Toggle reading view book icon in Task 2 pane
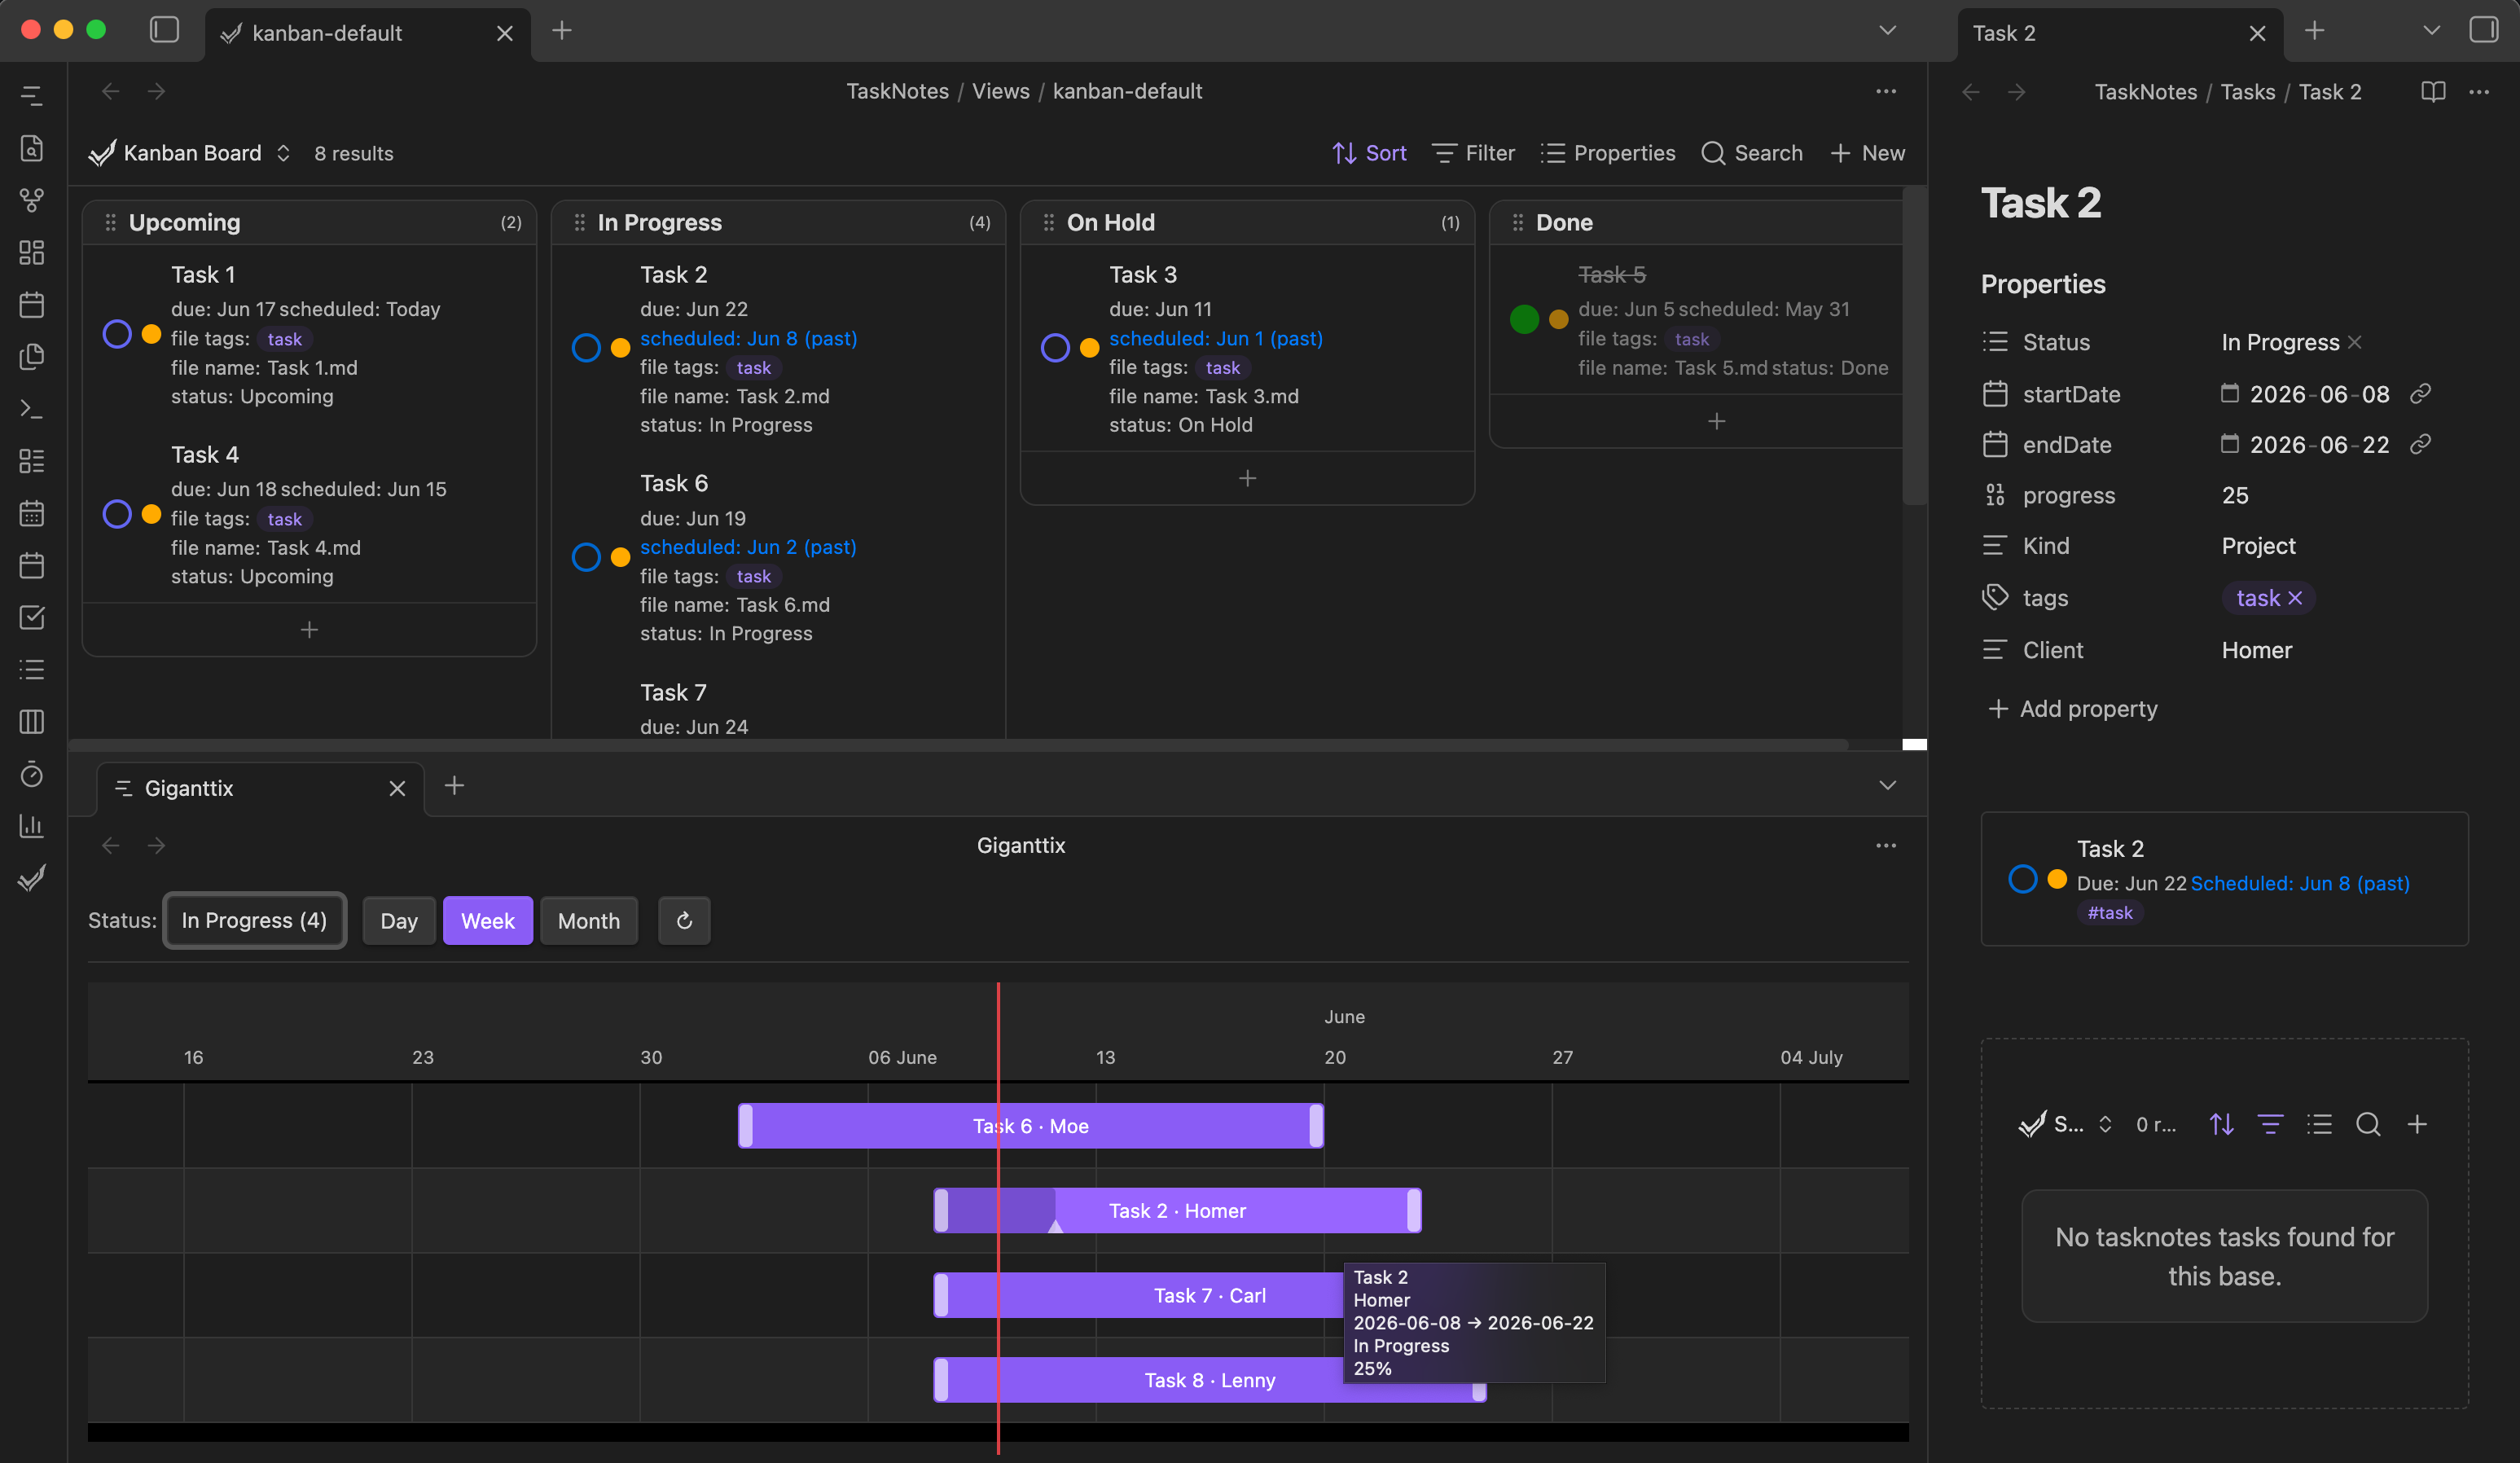The image size is (2520, 1463). coord(2433,91)
